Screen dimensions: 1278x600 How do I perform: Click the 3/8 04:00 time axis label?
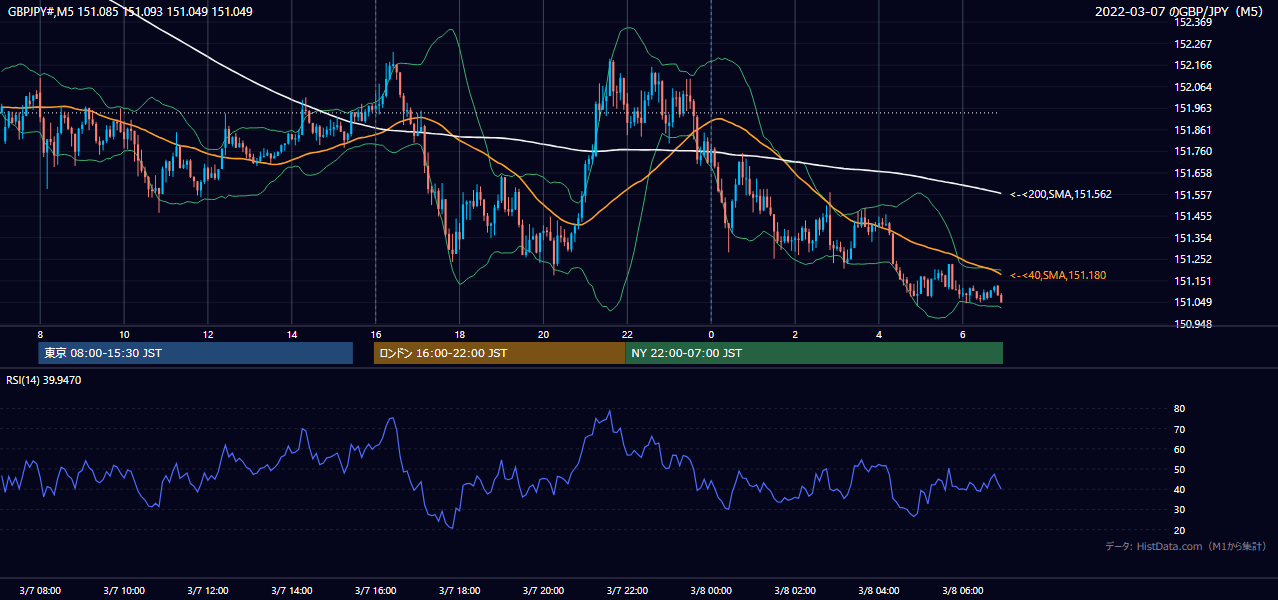[x=879, y=590]
